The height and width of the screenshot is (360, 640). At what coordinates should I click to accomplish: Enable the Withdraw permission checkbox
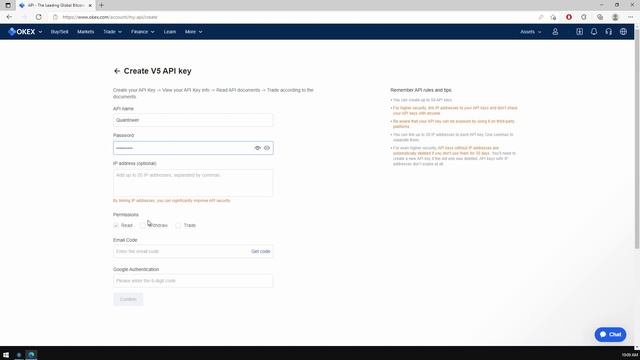tap(142, 225)
